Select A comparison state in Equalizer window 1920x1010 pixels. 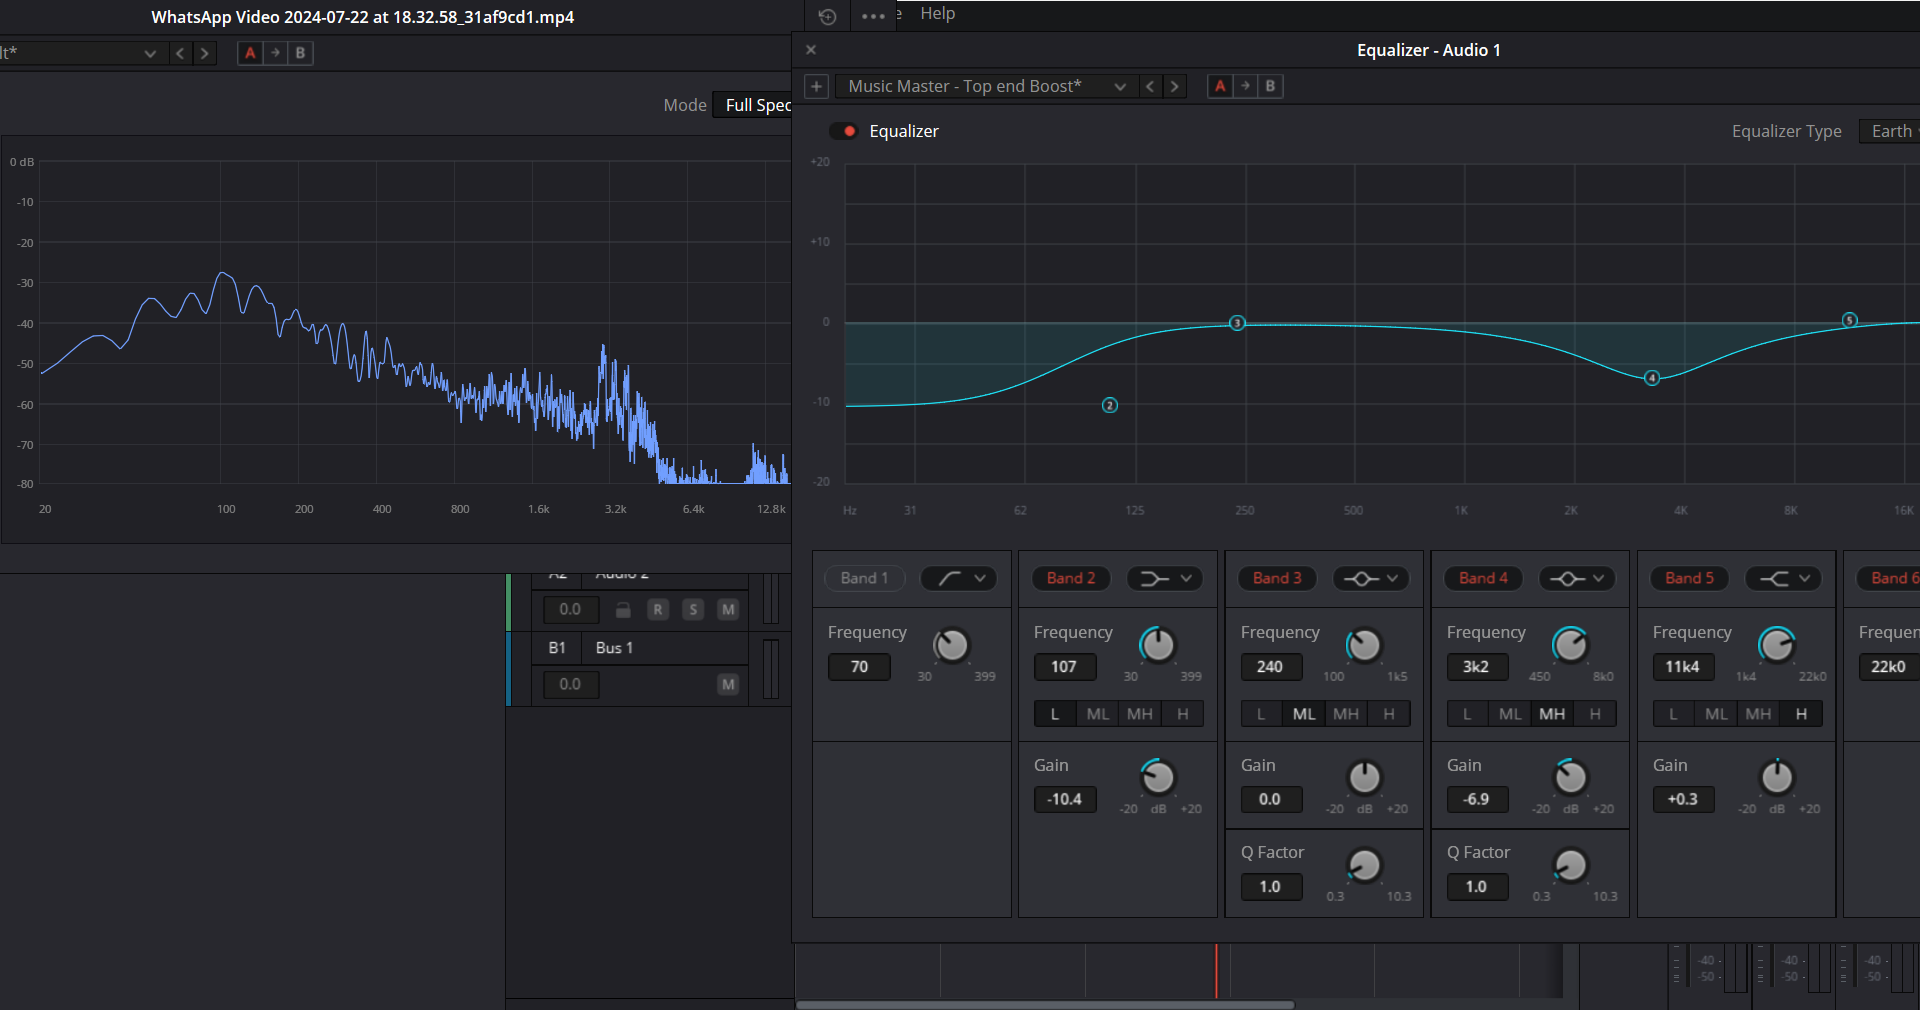(1220, 86)
